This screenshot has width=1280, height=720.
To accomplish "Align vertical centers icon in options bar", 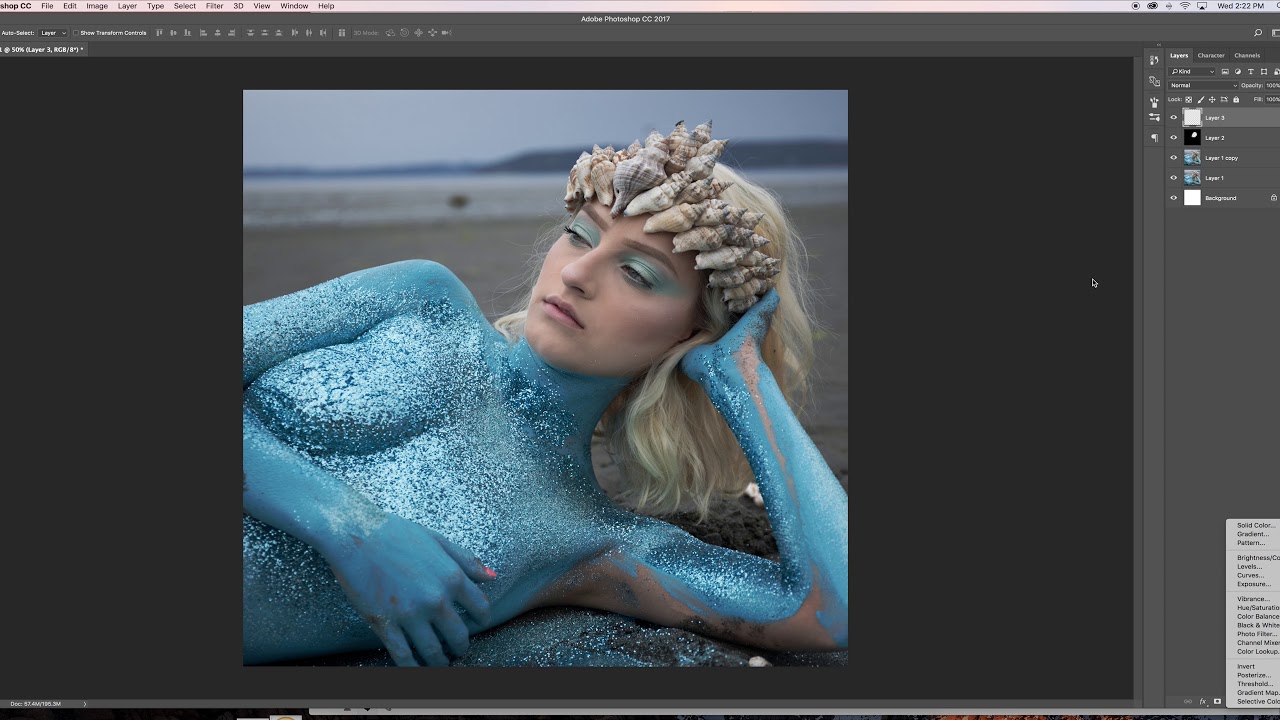I will tap(173, 33).
